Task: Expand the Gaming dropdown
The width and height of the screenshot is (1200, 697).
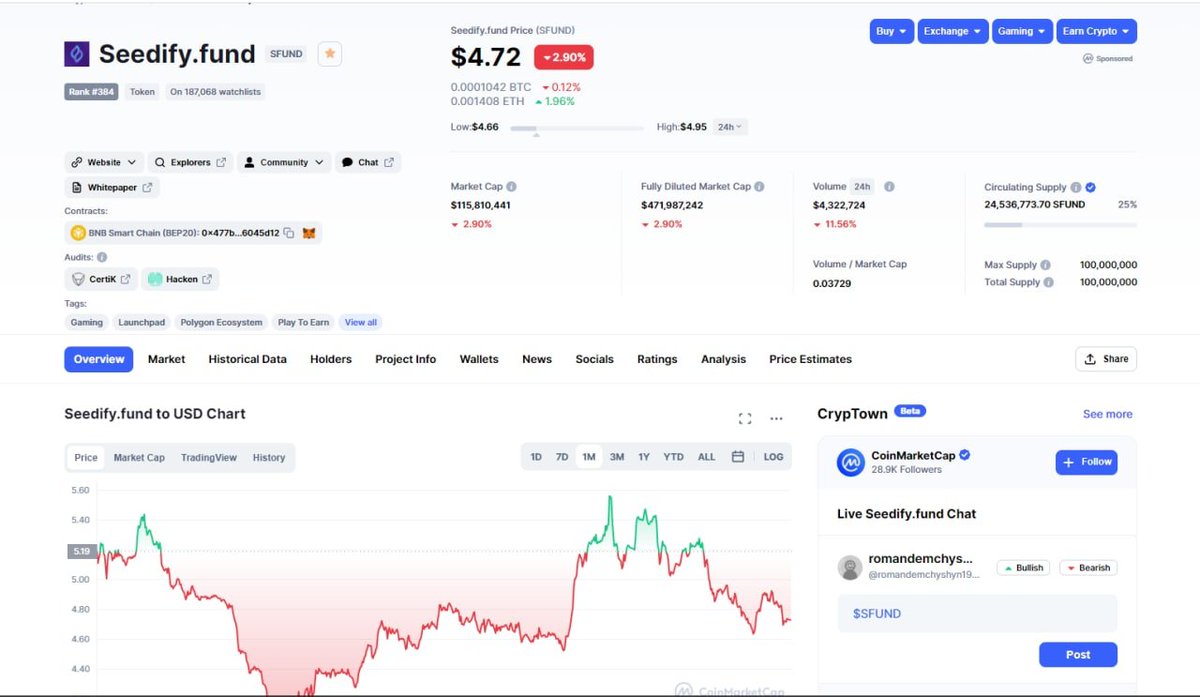Action: [x=1022, y=31]
